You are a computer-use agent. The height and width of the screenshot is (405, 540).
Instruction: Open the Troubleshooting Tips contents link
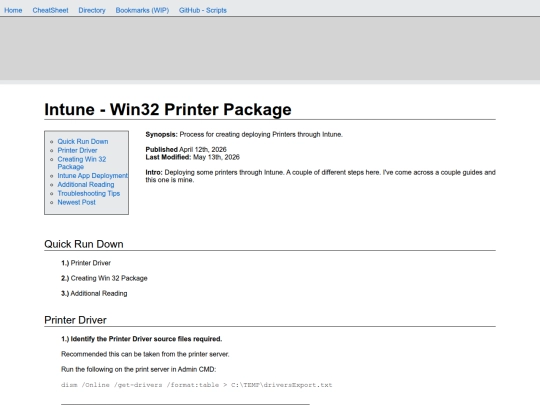[x=89, y=194]
